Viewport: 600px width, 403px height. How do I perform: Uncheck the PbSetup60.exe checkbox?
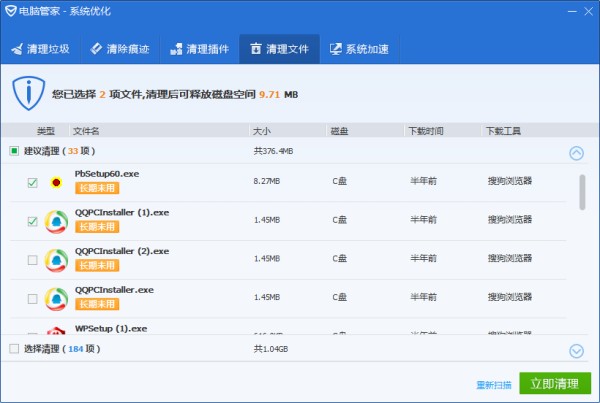point(33,182)
